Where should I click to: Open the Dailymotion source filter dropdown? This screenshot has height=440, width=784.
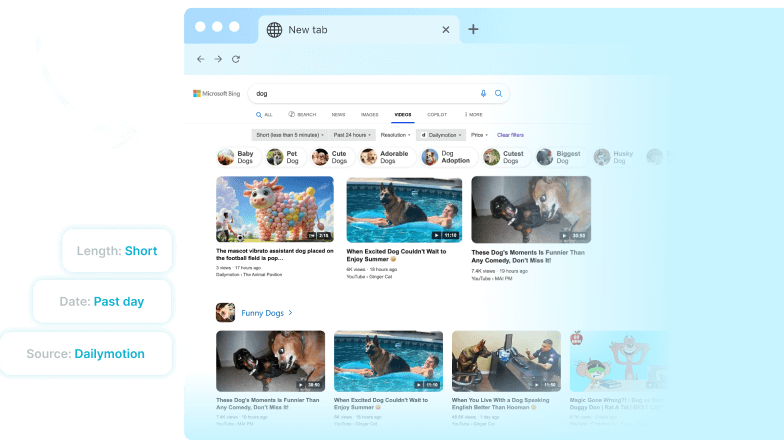[440, 134]
